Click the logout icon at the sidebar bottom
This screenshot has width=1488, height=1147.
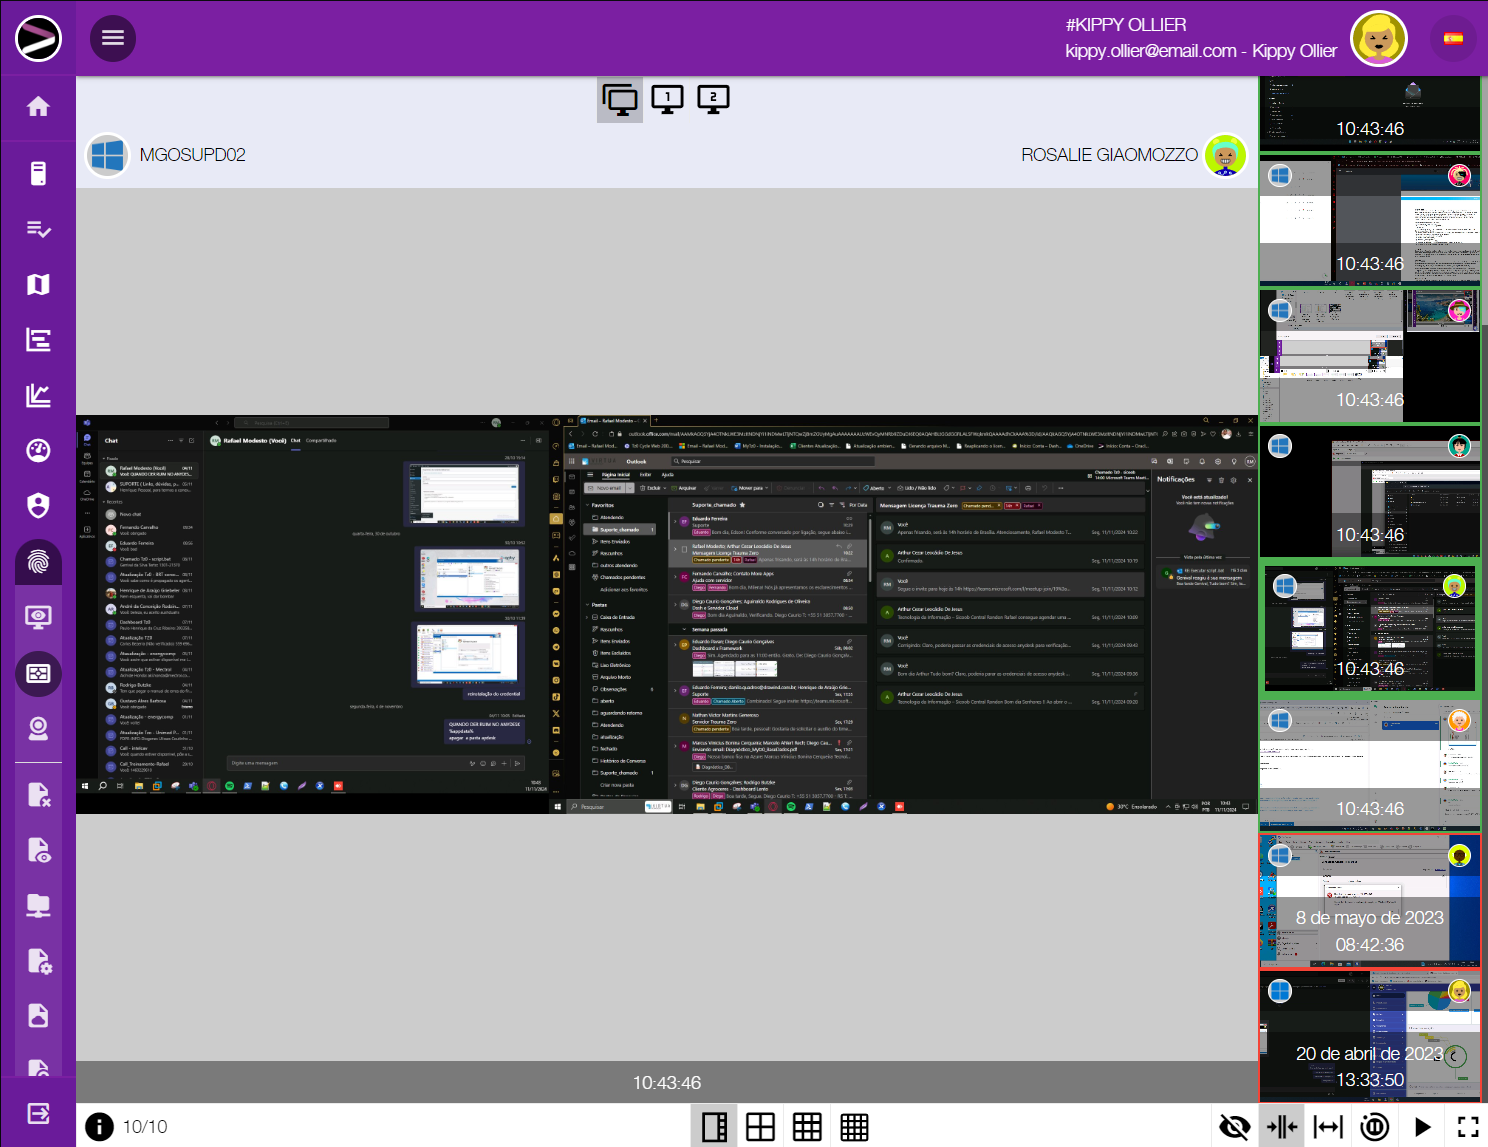pyautogui.click(x=38, y=1113)
